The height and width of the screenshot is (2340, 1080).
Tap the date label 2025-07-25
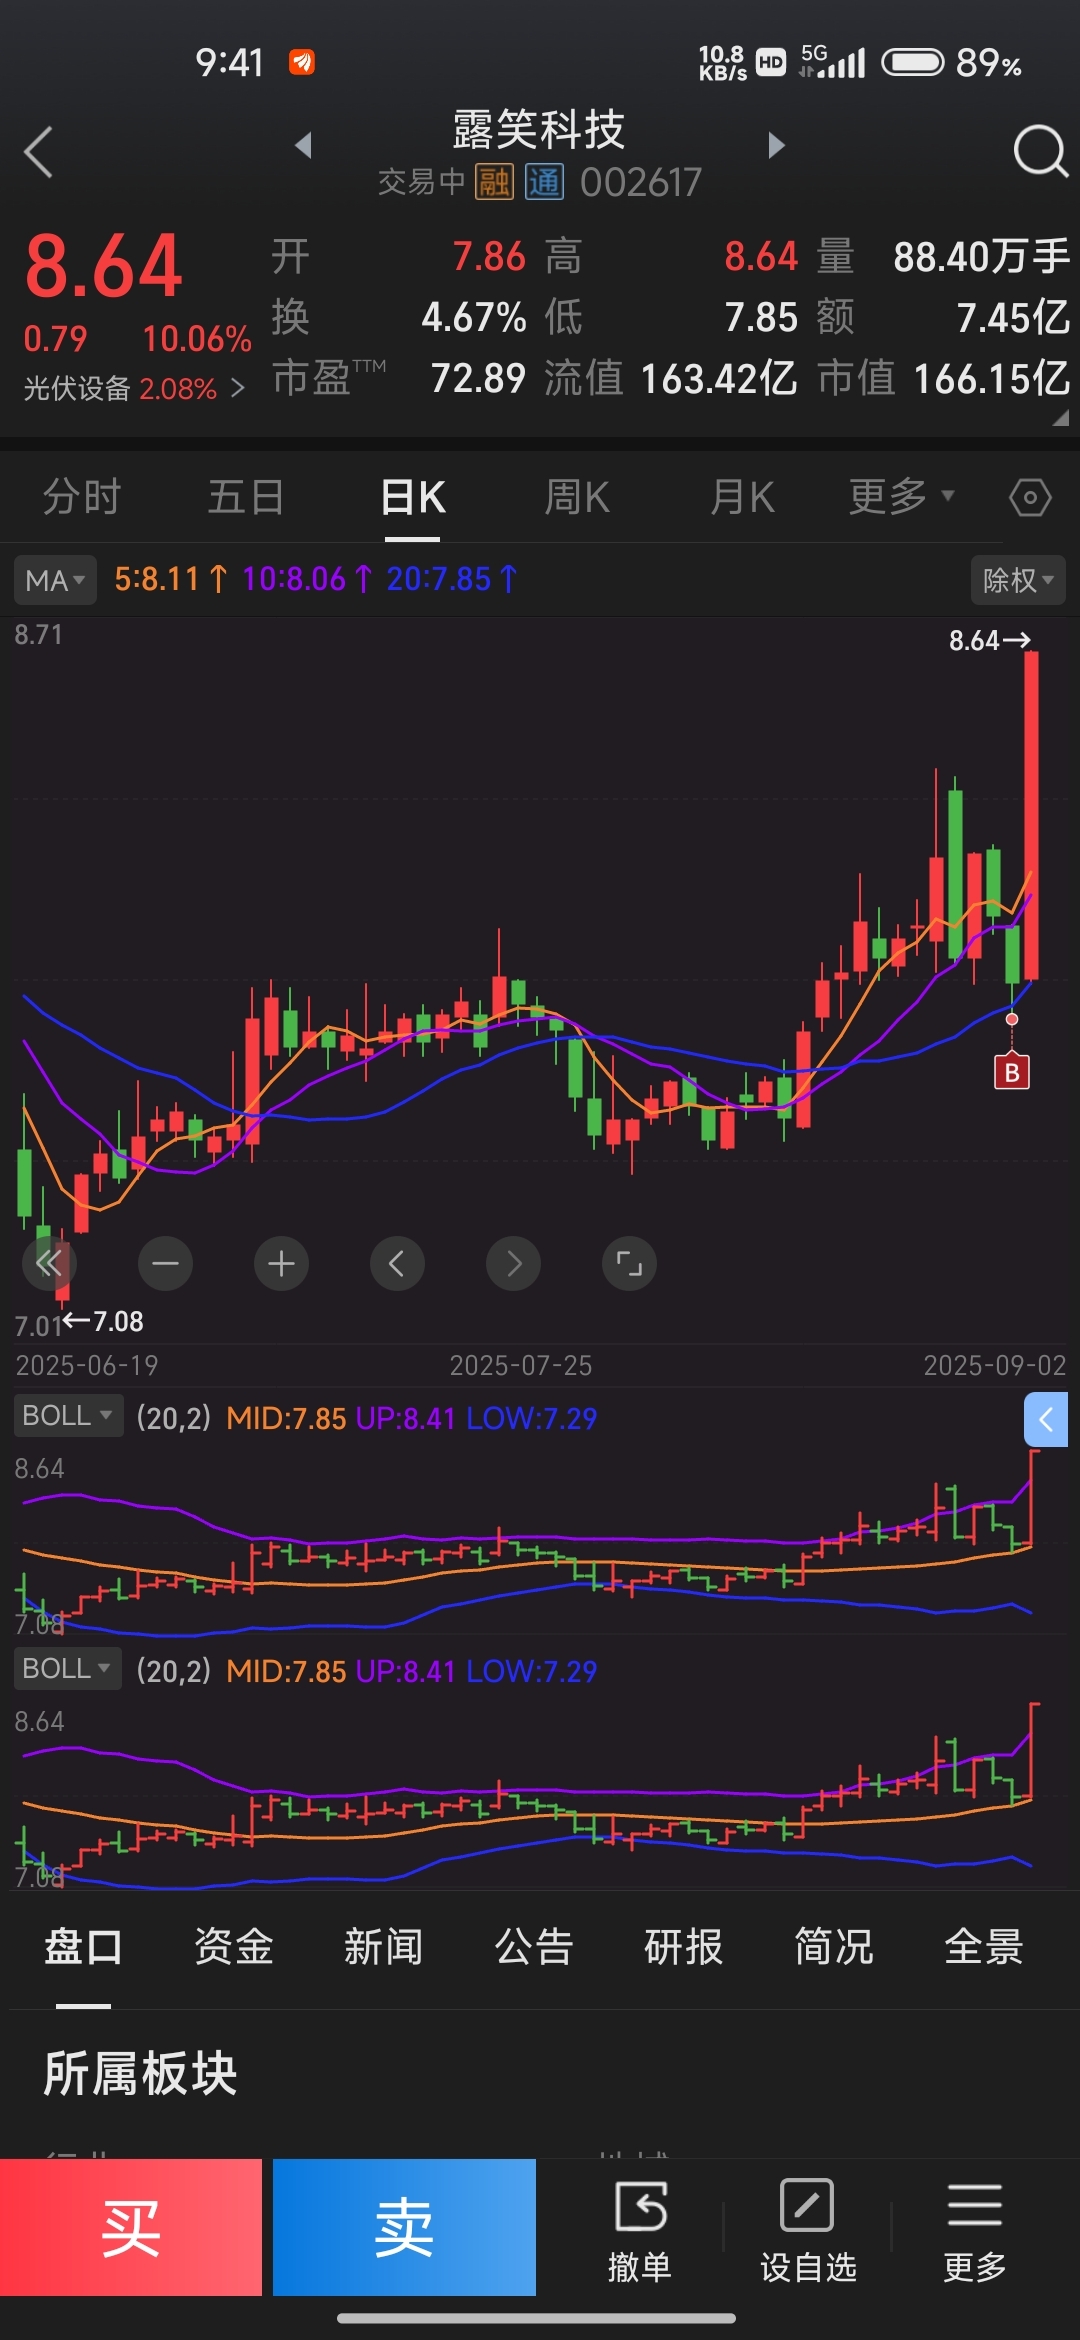point(521,1365)
